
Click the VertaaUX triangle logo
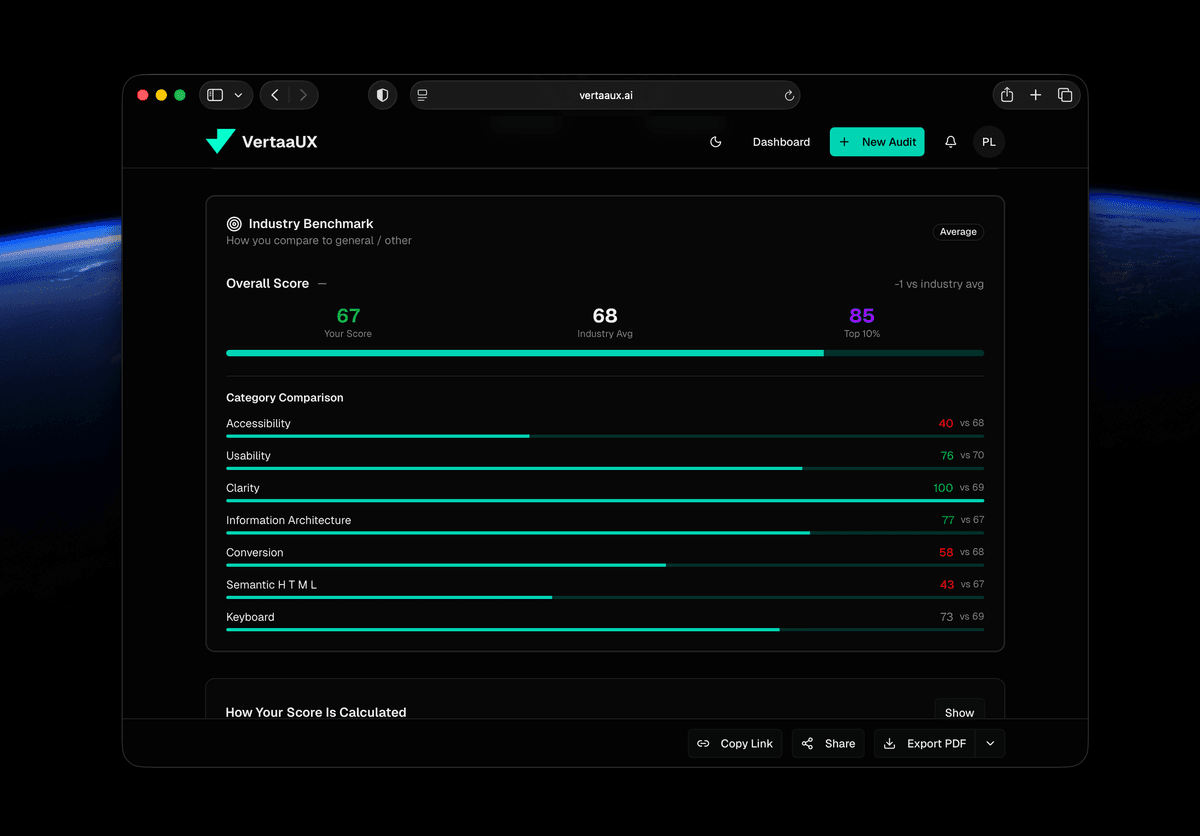pyautogui.click(x=219, y=141)
